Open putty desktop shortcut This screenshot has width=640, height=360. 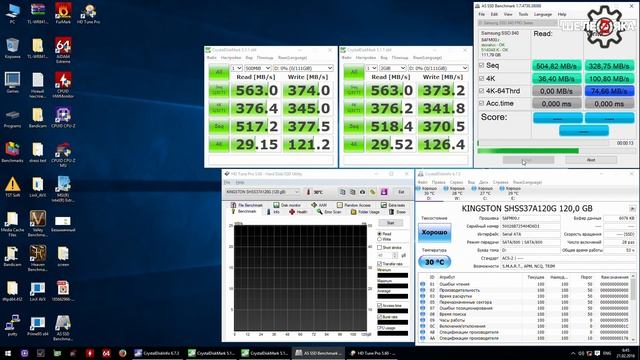tap(12, 325)
